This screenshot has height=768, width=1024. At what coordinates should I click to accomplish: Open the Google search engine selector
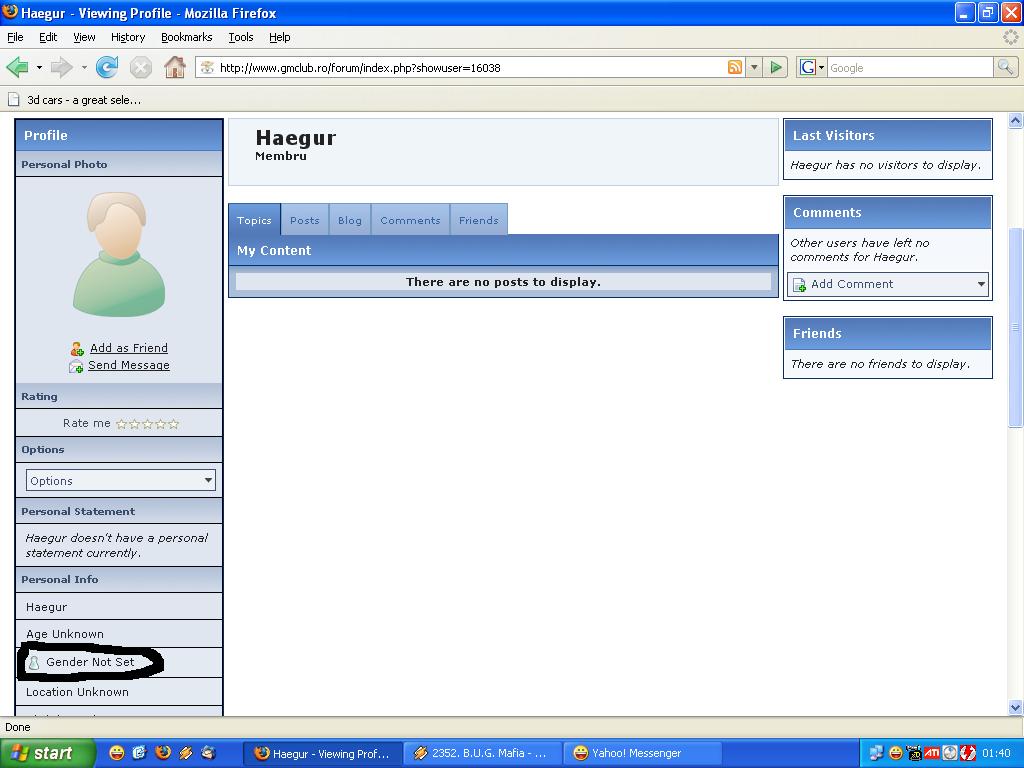tap(812, 67)
